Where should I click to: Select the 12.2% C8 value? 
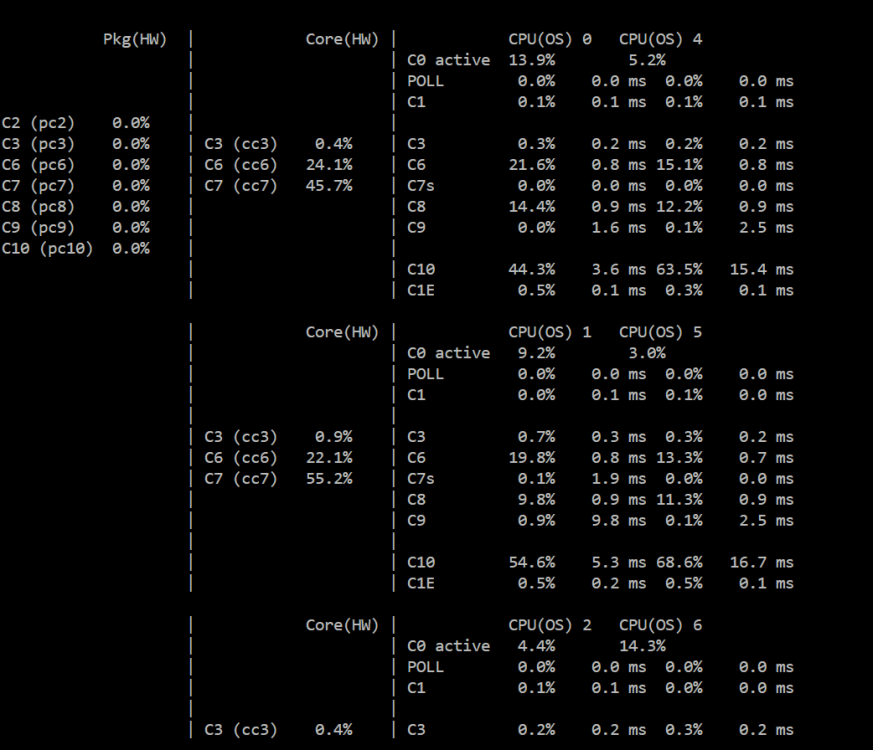pos(679,207)
